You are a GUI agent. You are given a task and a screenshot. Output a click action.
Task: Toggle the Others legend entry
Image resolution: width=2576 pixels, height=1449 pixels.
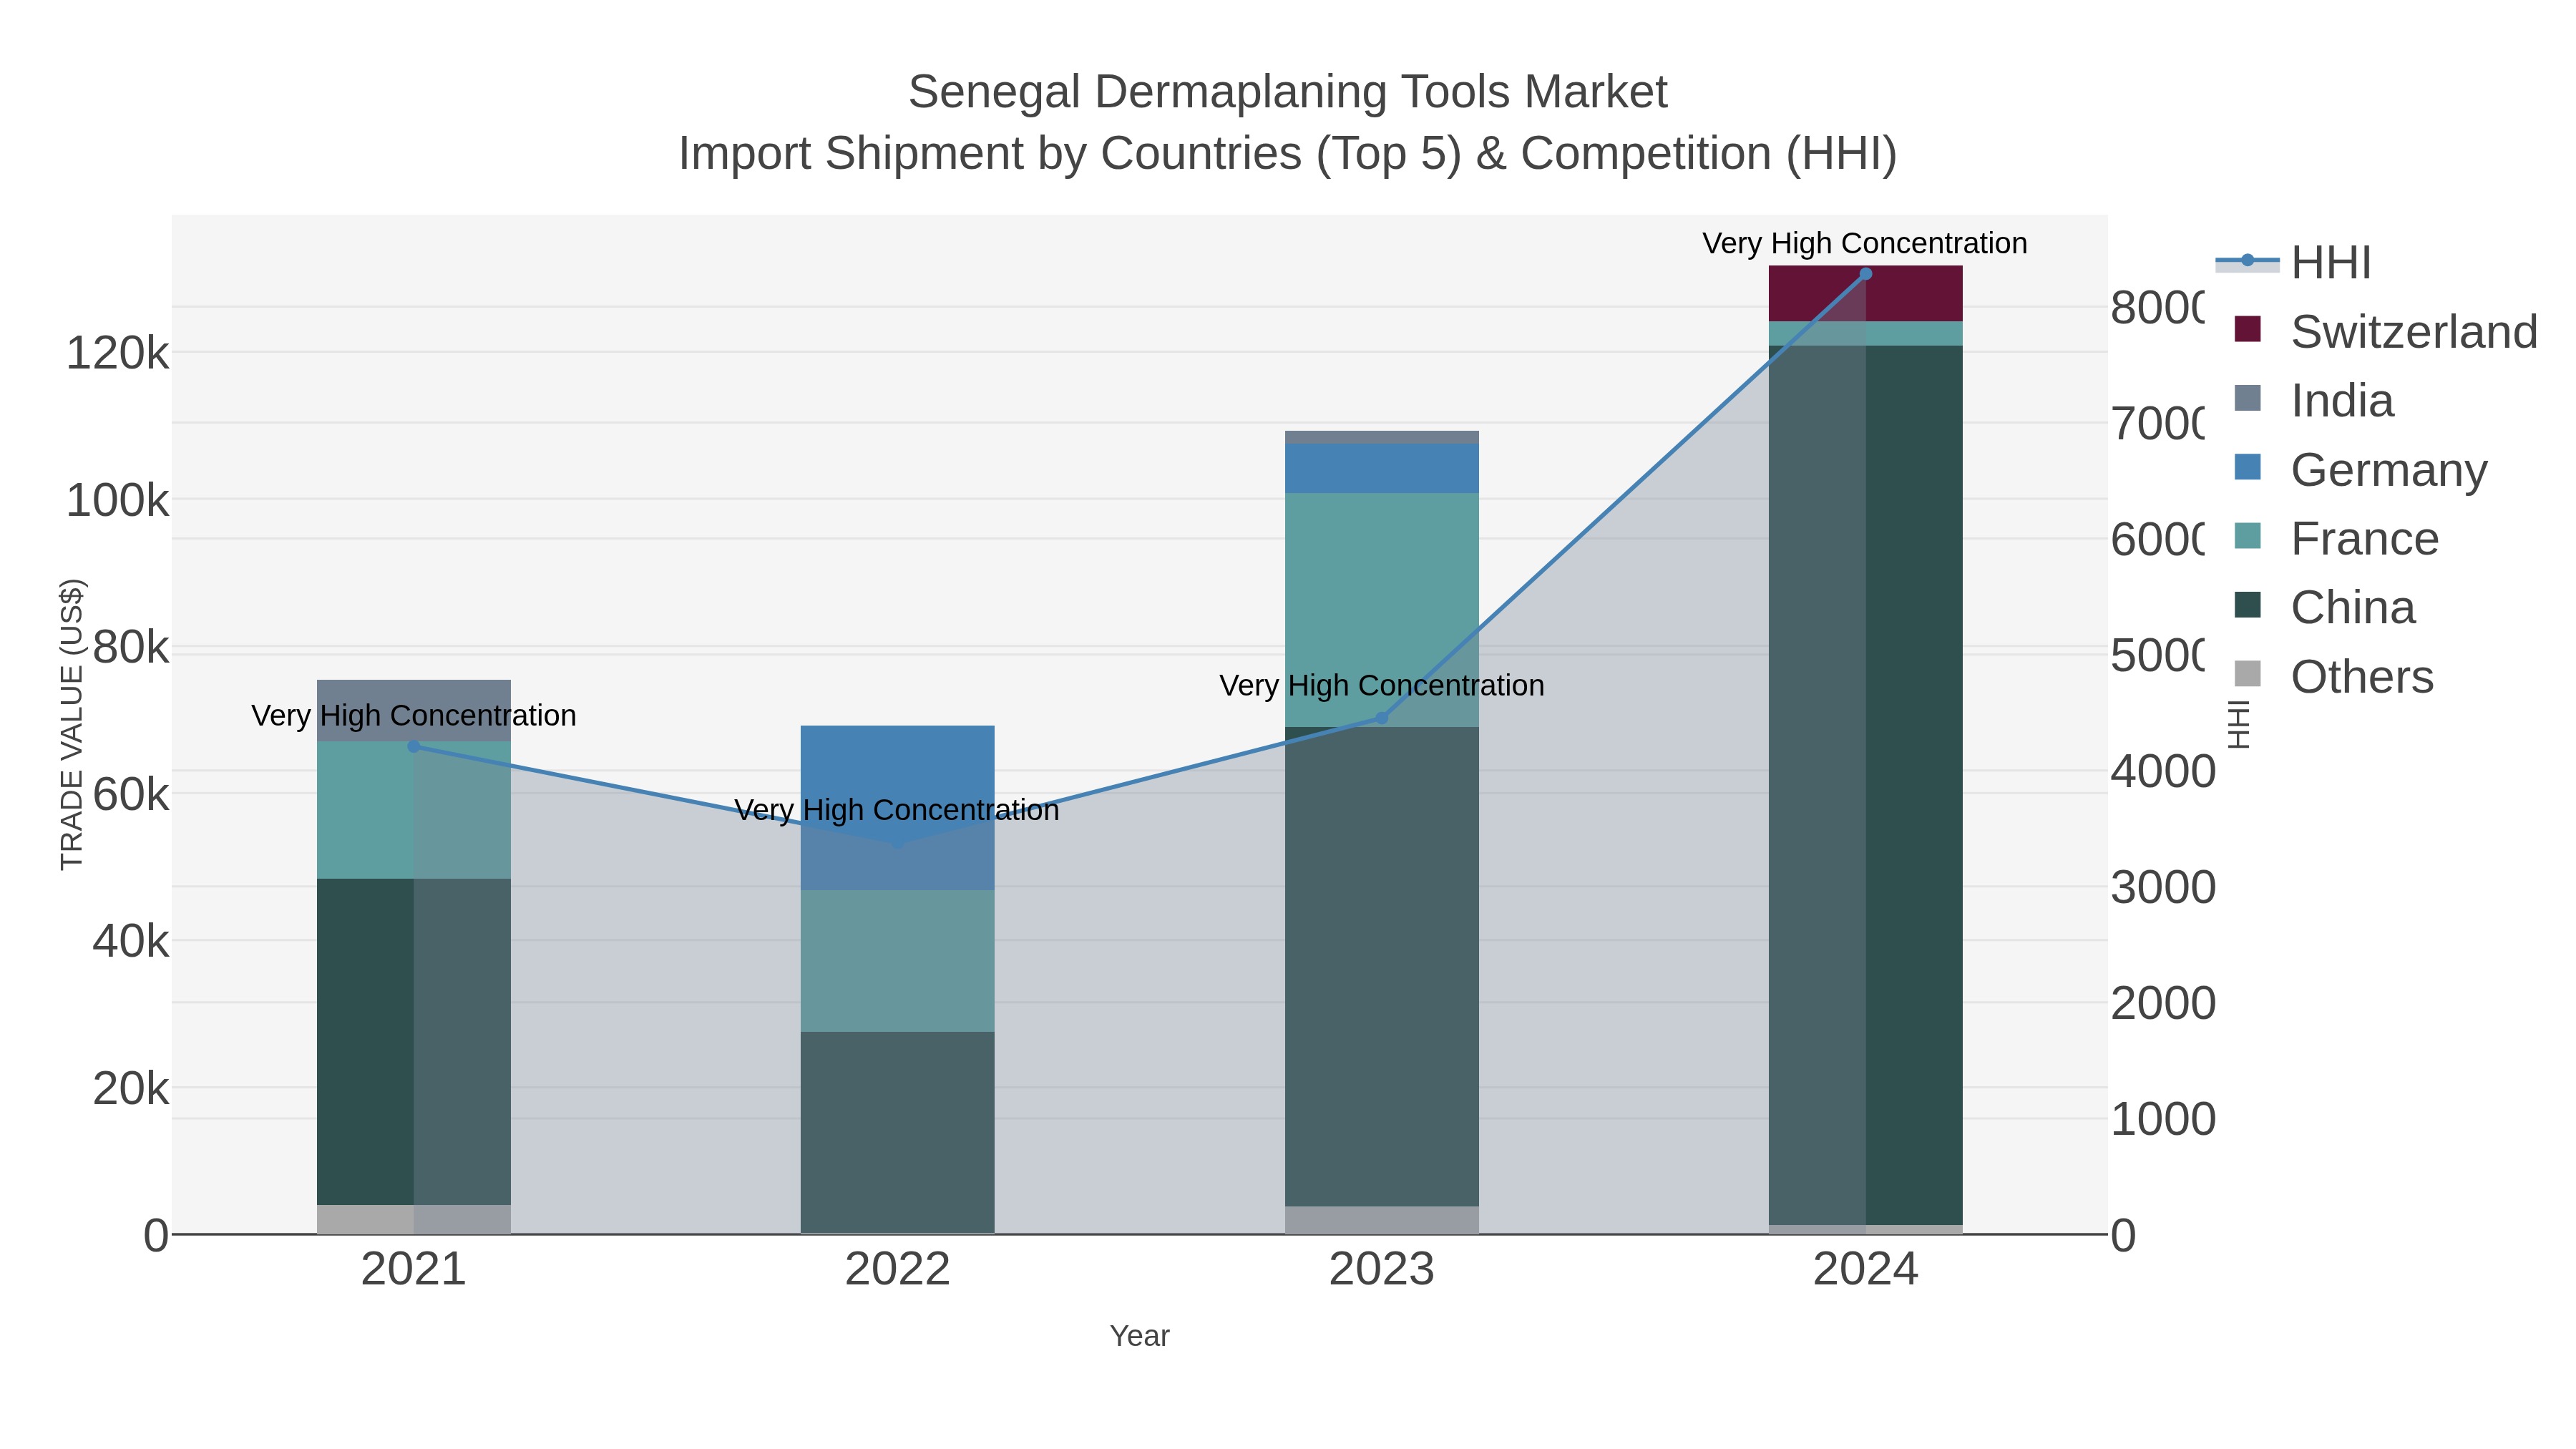coord(2333,676)
